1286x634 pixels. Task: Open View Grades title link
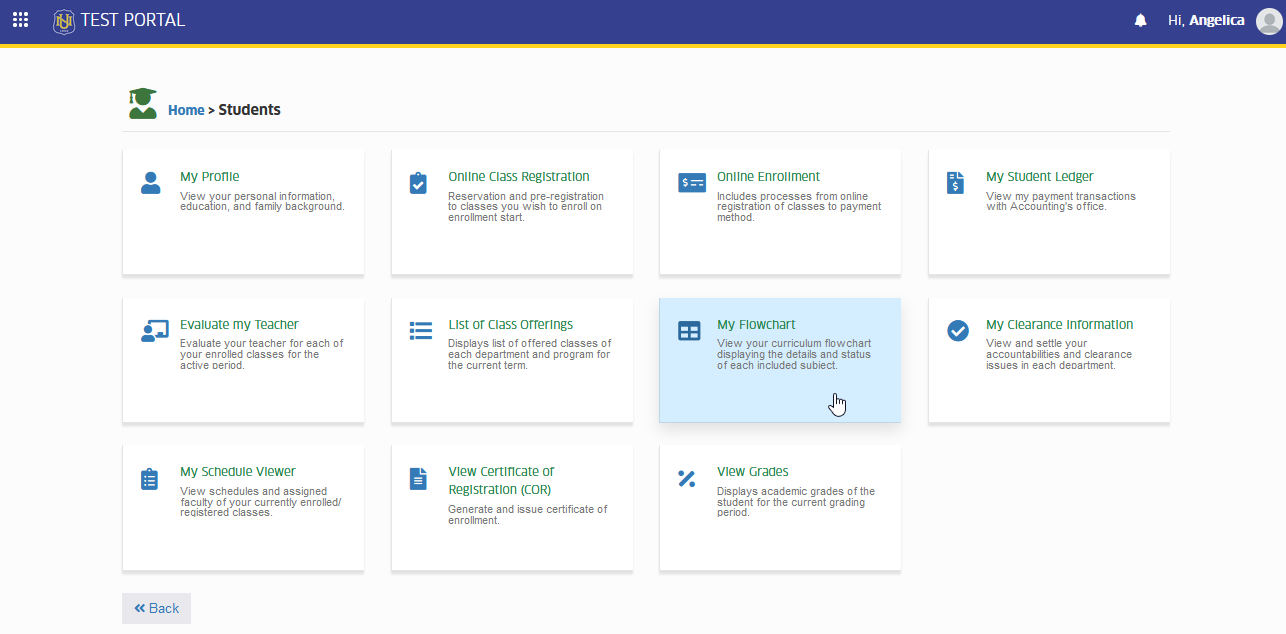click(x=753, y=472)
